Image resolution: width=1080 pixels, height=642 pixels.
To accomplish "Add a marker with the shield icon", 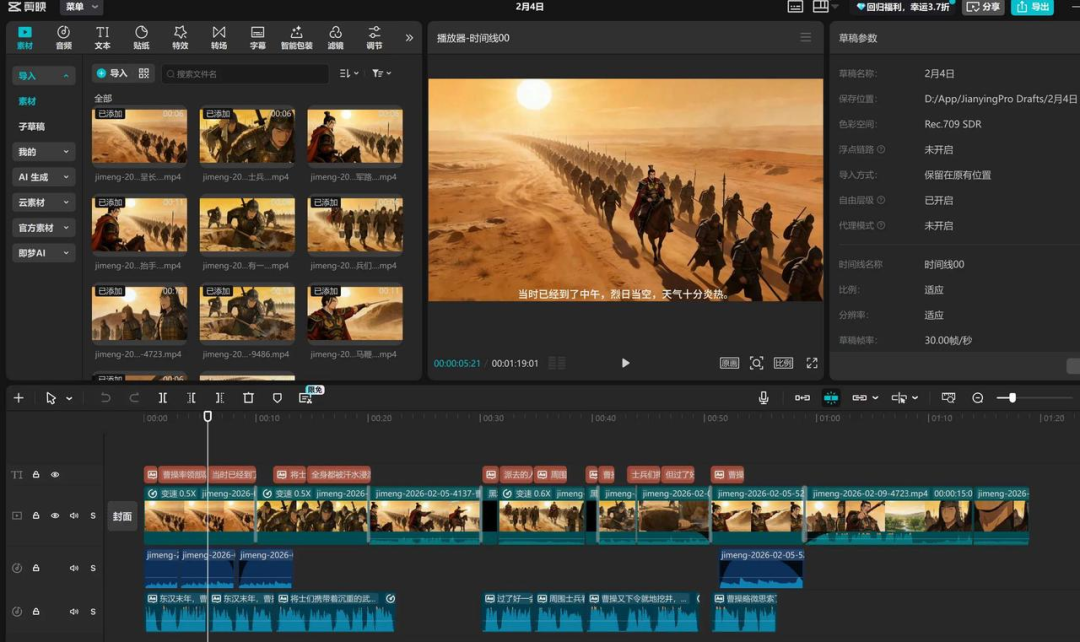I will click(x=277, y=397).
